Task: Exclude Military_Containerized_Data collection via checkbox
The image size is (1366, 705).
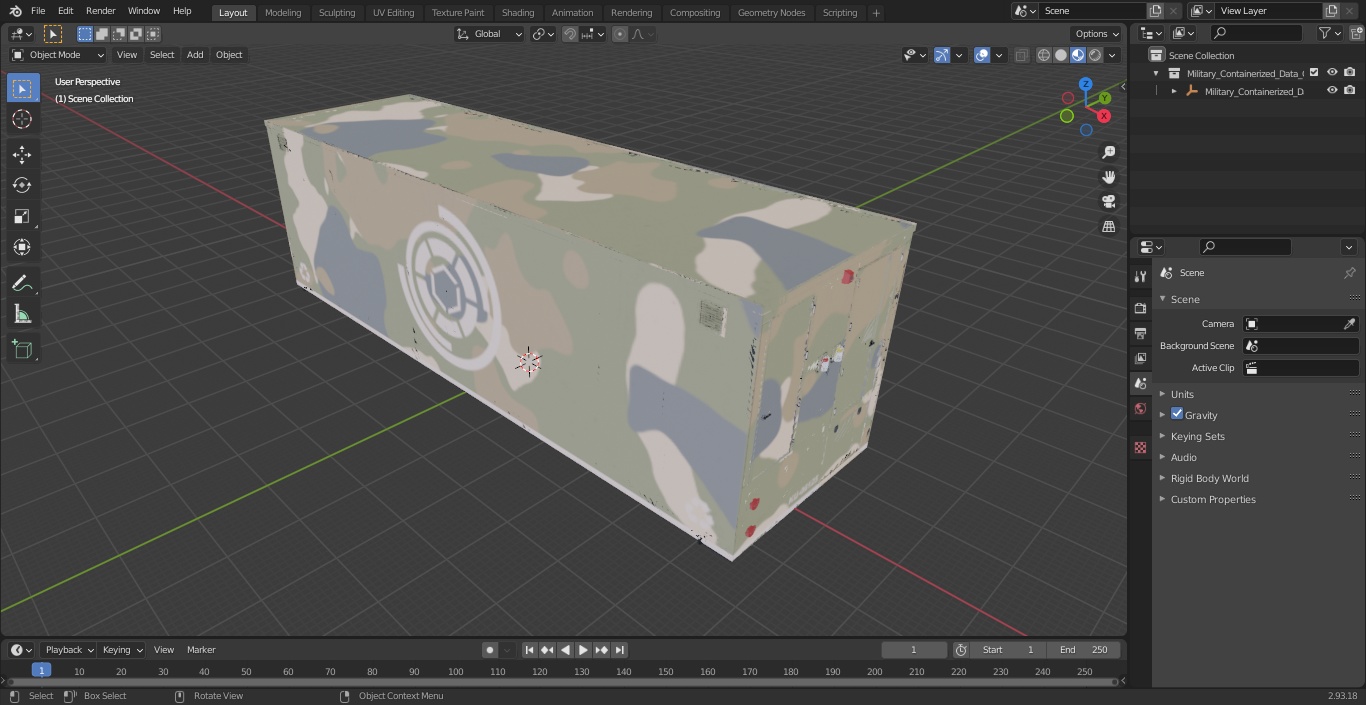Action: point(1314,73)
